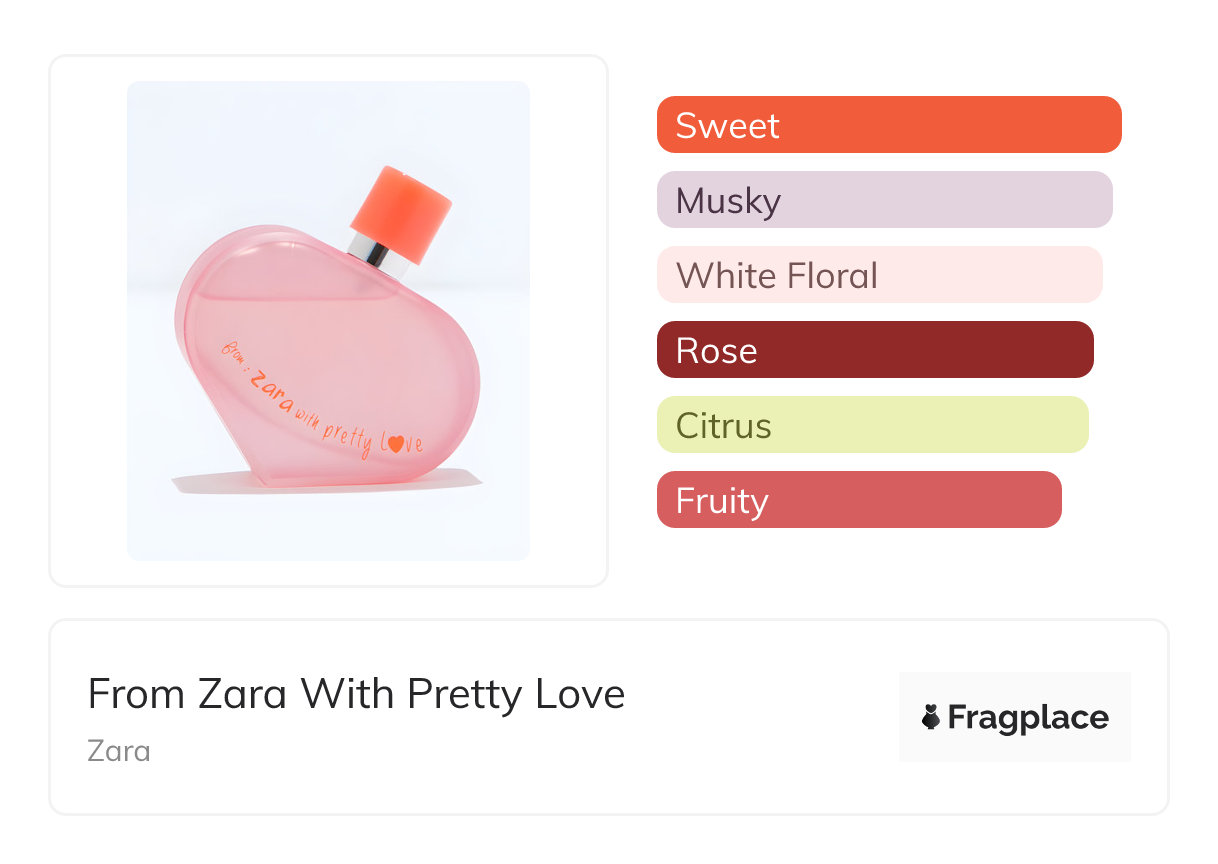Click the Fruity accord bar
Viewport: 1218px width, 864px height.
[858, 500]
